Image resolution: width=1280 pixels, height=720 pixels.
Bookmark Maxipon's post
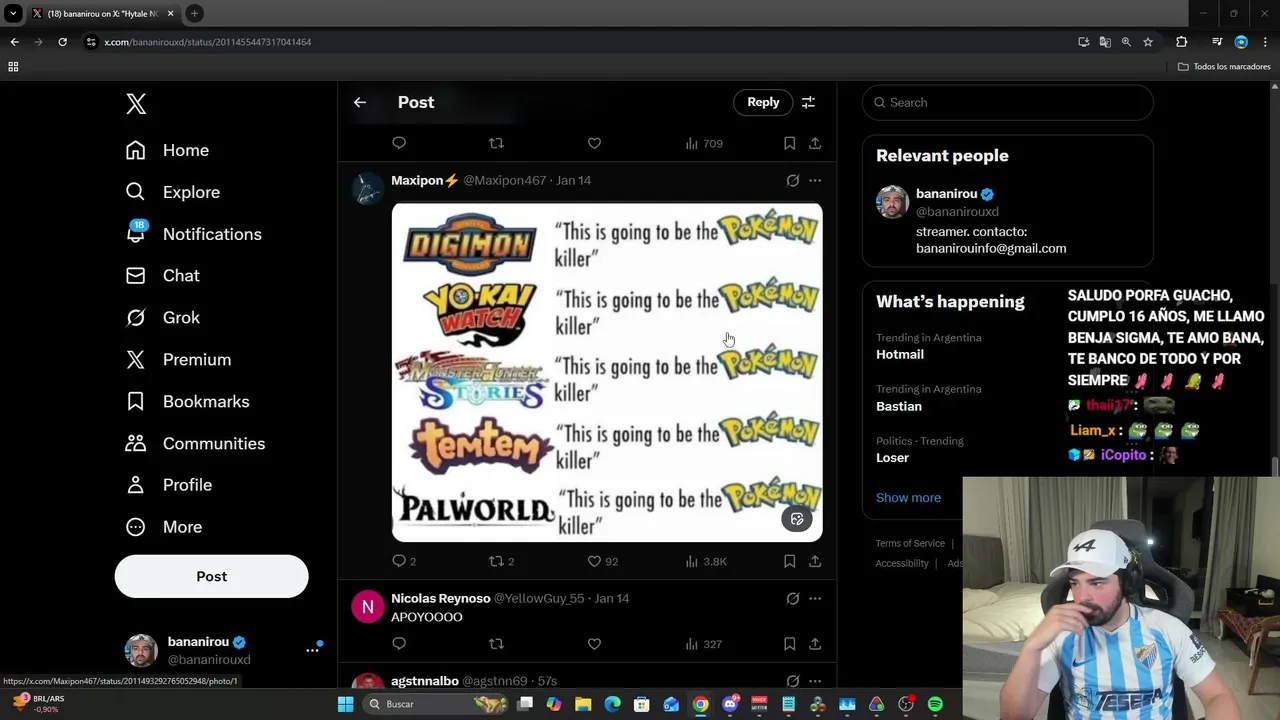point(789,561)
